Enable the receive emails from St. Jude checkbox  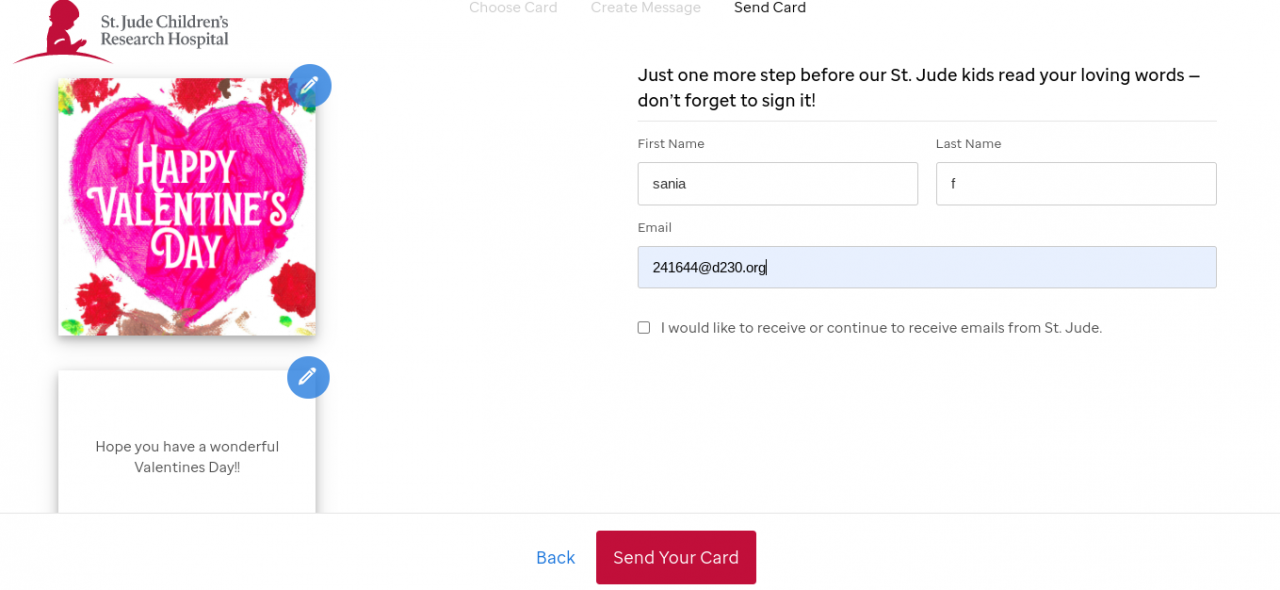coord(644,327)
